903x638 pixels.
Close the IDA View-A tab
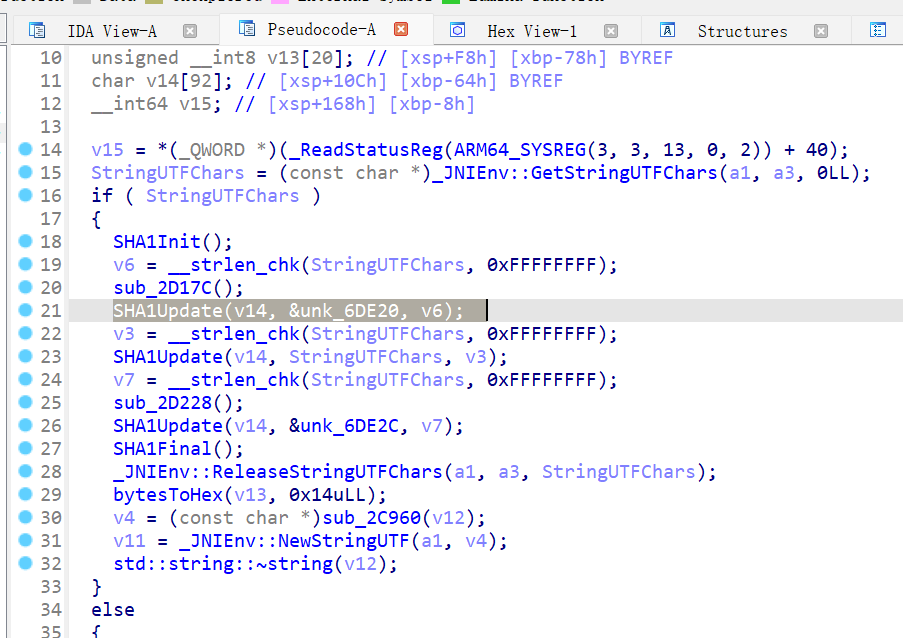click(190, 31)
